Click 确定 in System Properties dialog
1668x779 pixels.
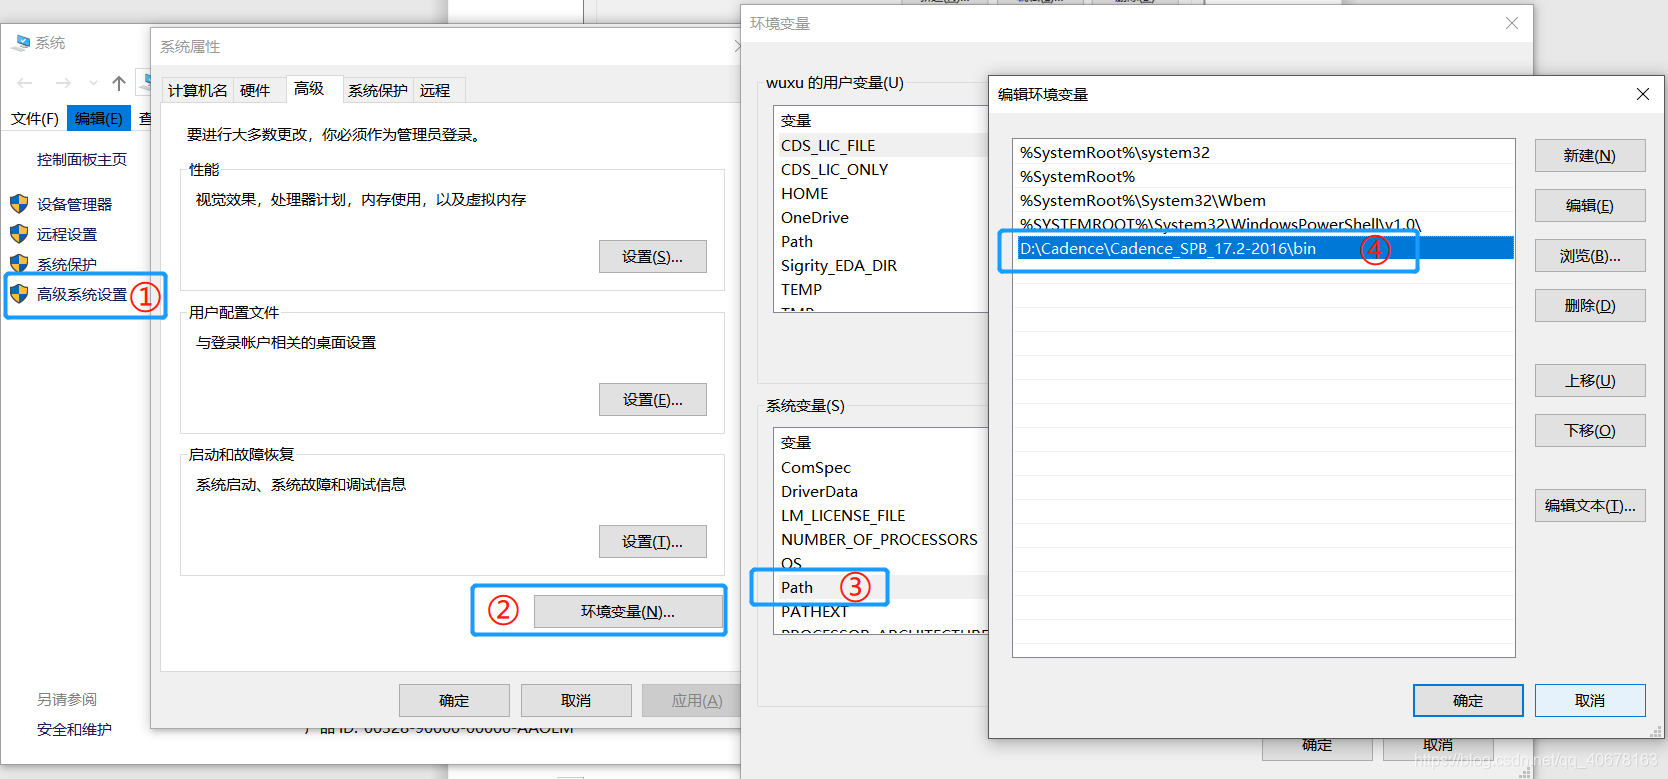454,701
